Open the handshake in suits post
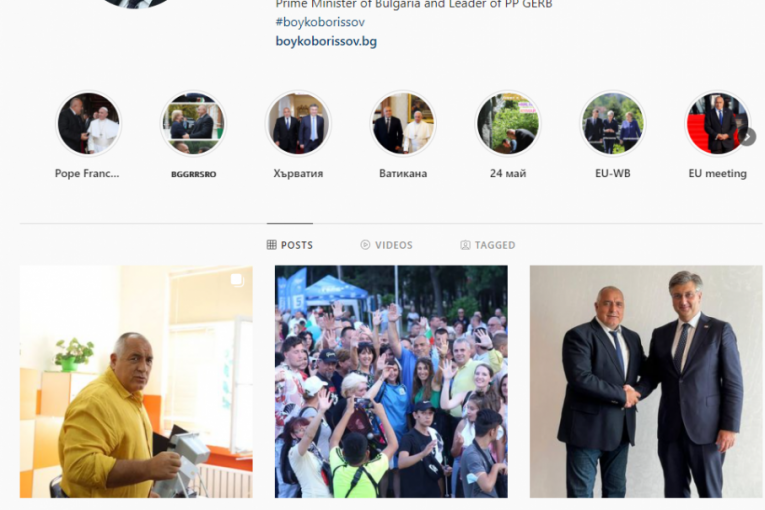765x510 pixels. (646, 382)
